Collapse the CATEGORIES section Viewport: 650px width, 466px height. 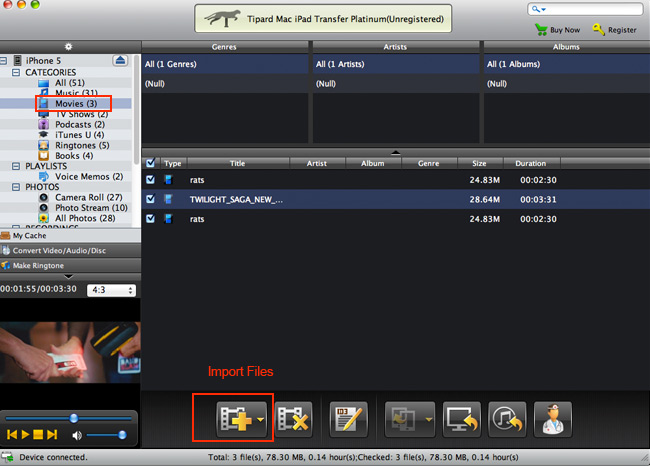[16, 73]
